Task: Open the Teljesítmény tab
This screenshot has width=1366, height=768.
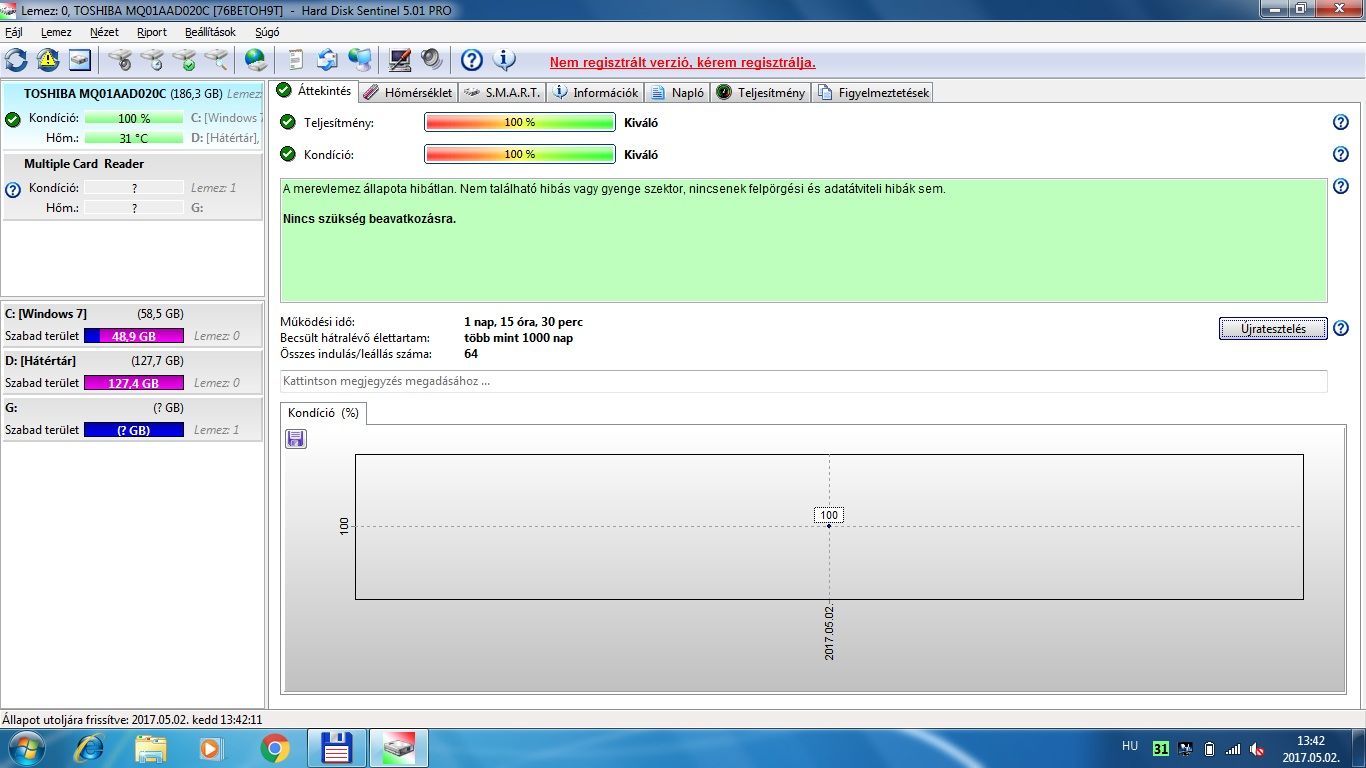Action: [761, 92]
